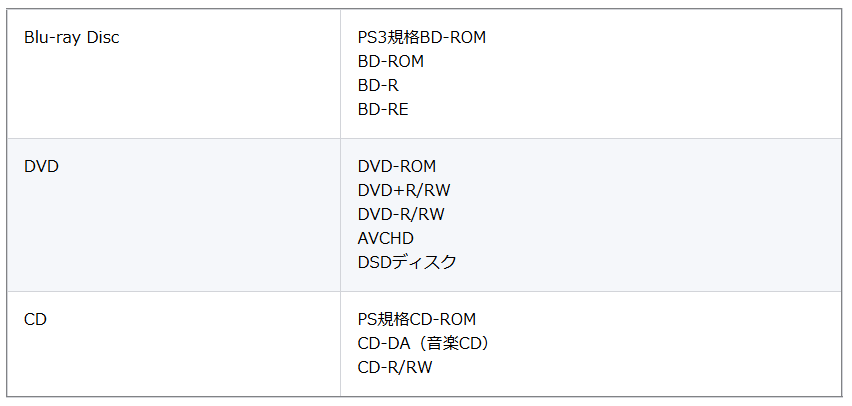Click the BD-RE format entry

click(382, 109)
